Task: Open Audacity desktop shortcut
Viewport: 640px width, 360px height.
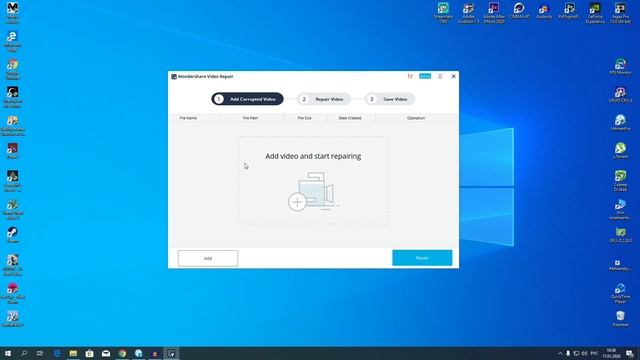Action: click(544, 11)
